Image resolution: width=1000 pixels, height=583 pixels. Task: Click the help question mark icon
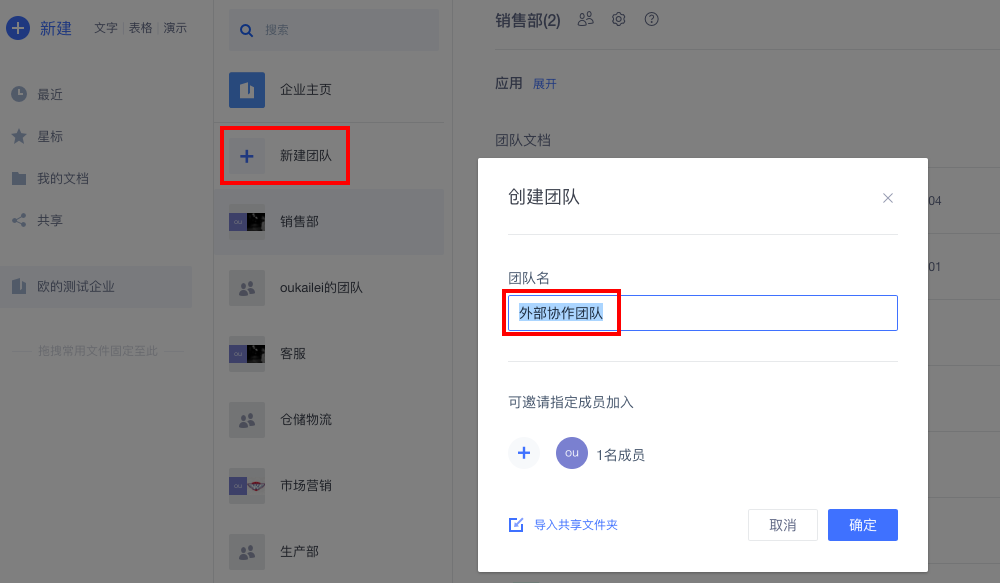pos(651,19)
